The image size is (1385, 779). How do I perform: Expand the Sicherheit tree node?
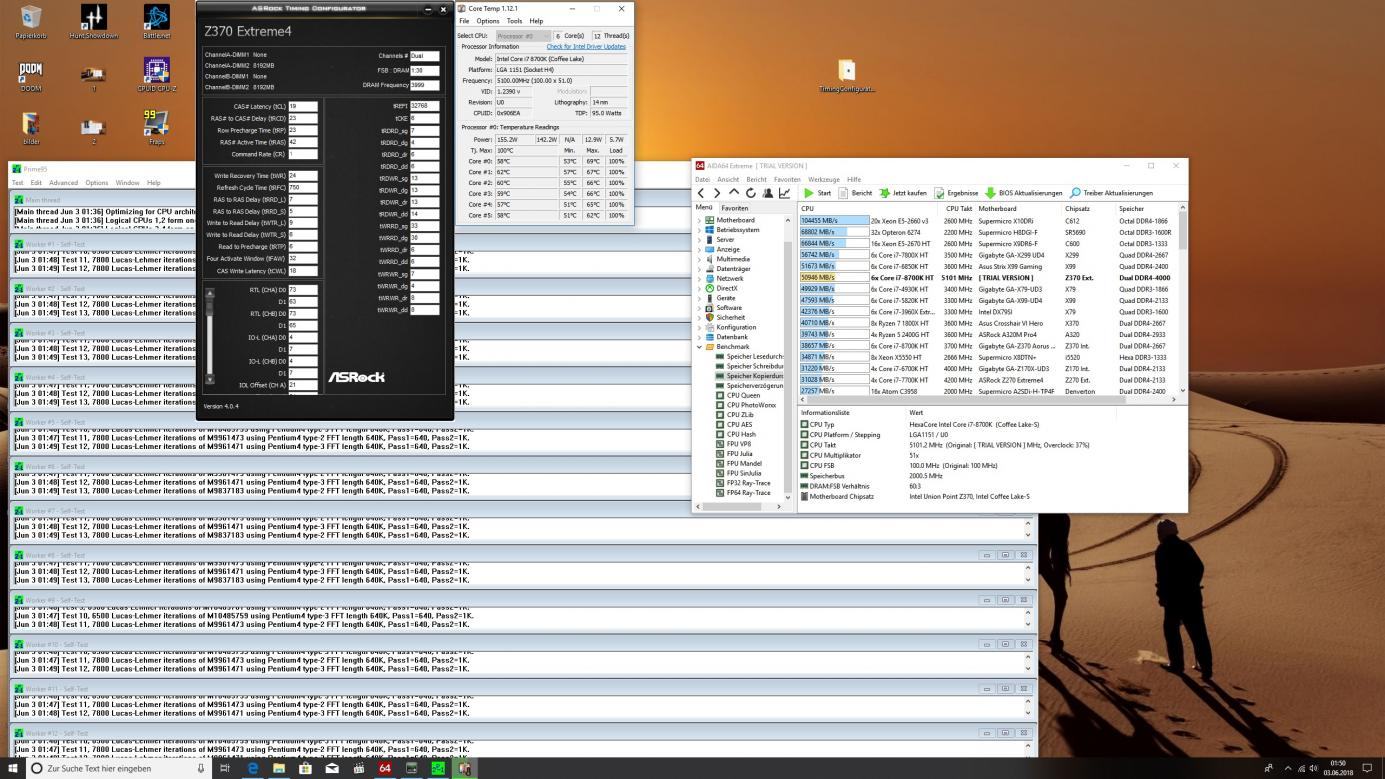pos(699,318)
